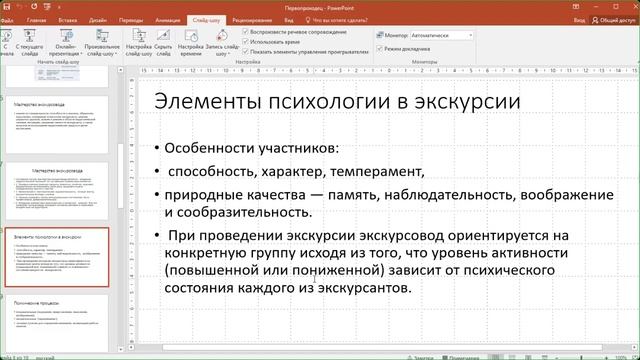Start the slideshow with the 'С начала' button
Screen dimensions: 640x360
click(6, 42)
